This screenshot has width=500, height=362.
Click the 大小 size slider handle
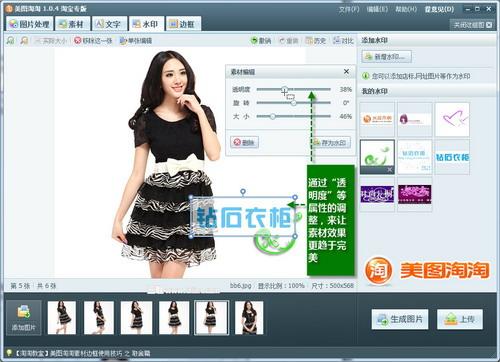click(x=273, y=116)
